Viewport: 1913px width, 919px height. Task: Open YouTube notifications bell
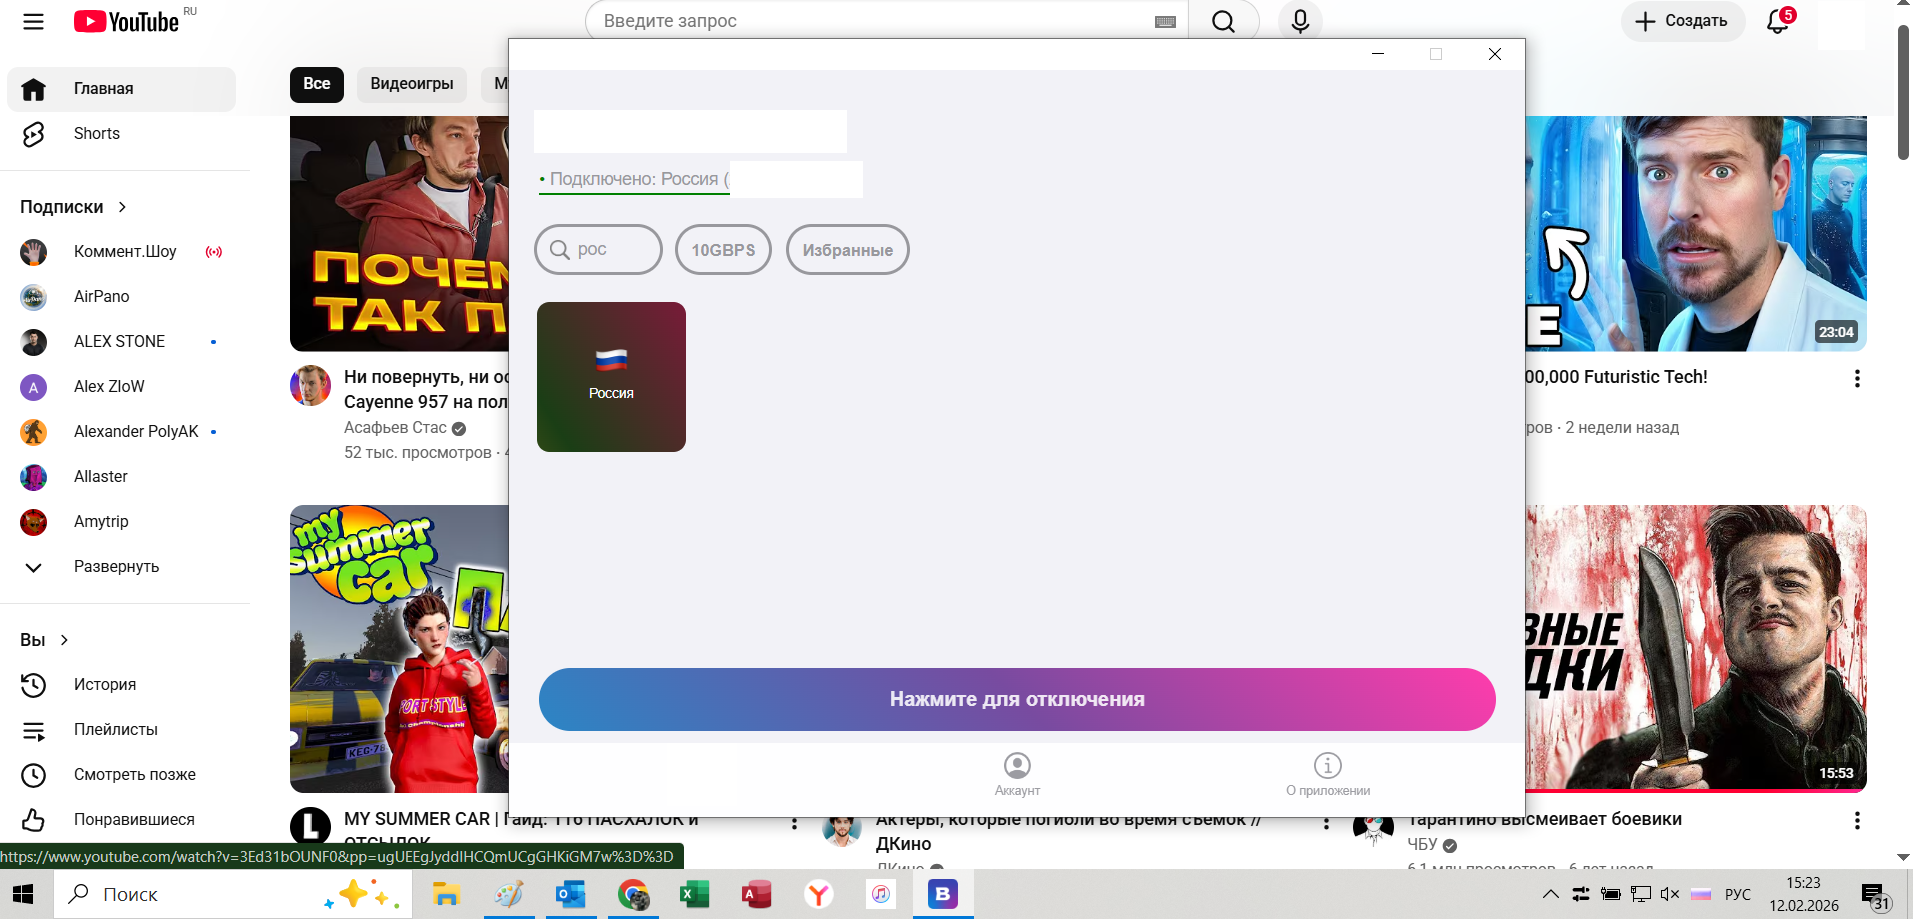[x=1778, y=21]
